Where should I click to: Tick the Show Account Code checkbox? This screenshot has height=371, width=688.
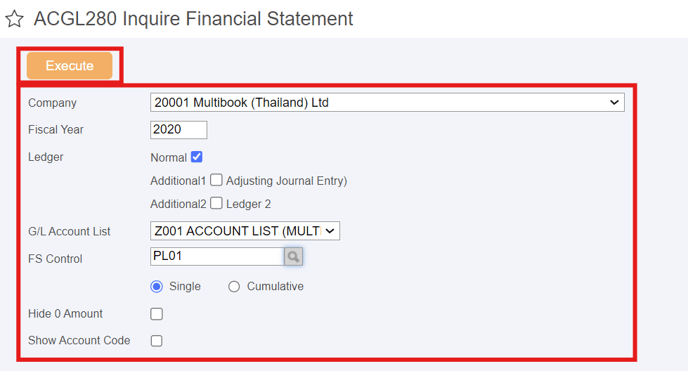click(x=157, y=341)
